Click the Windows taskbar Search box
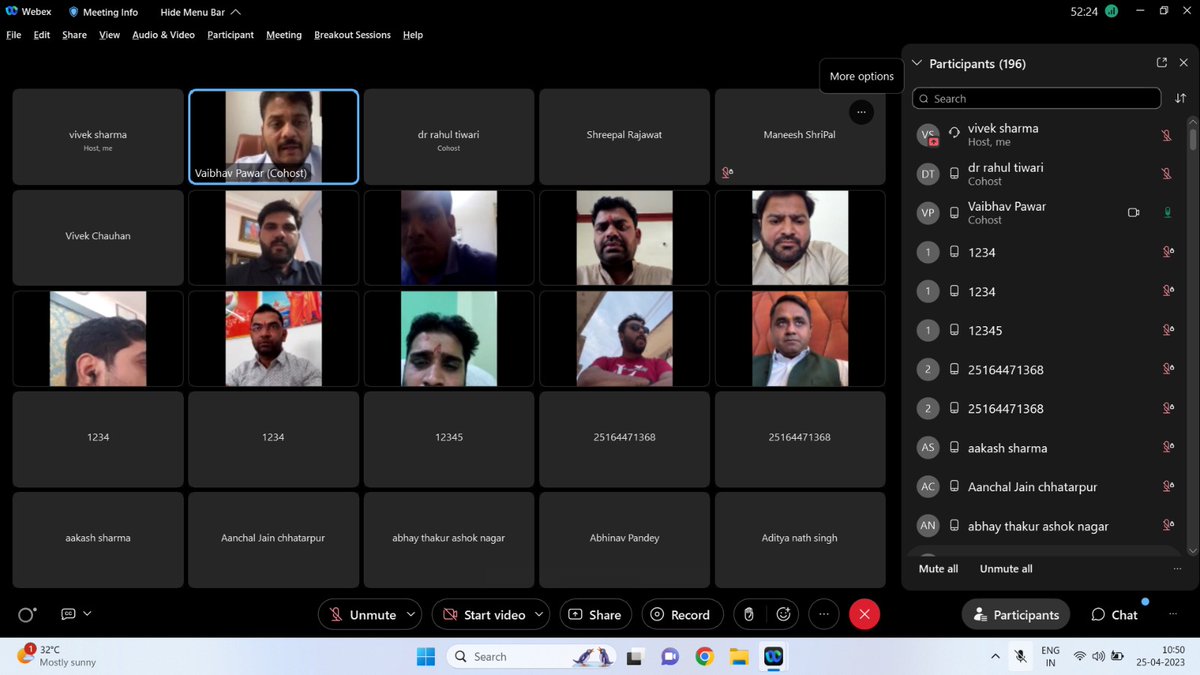Screen dimensions: 1200x675 tap(530, 656)
